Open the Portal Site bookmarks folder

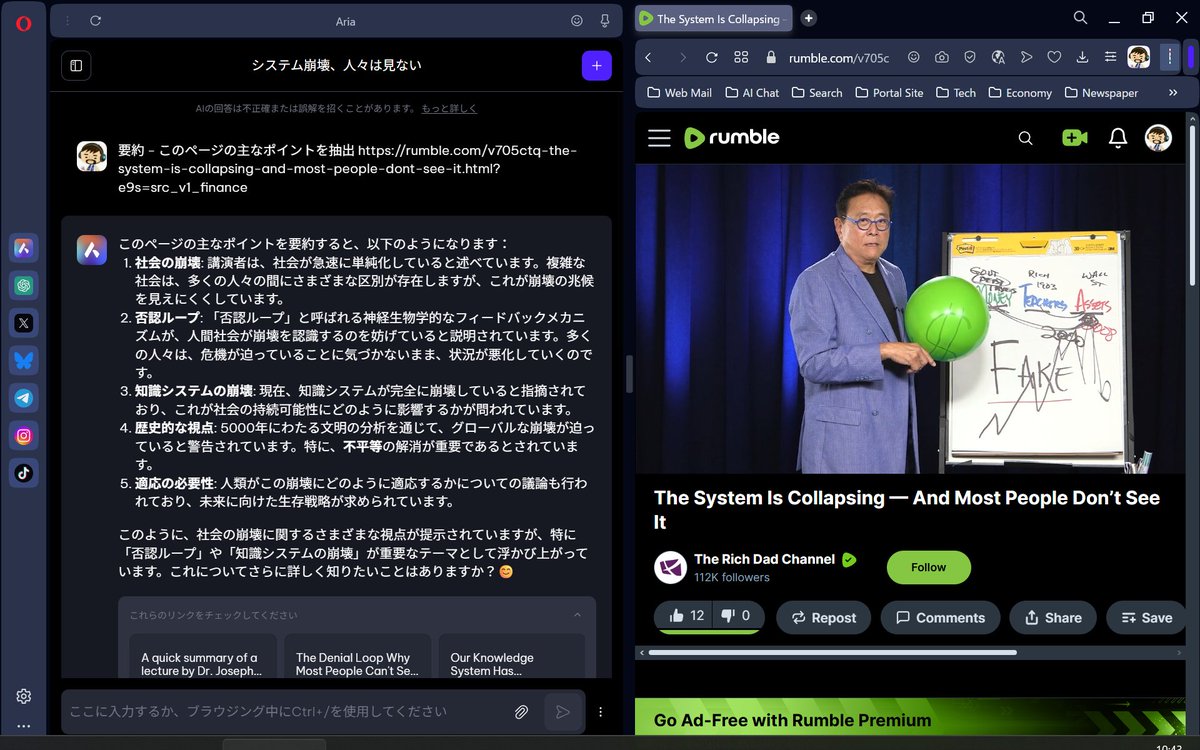pos(890,92)
